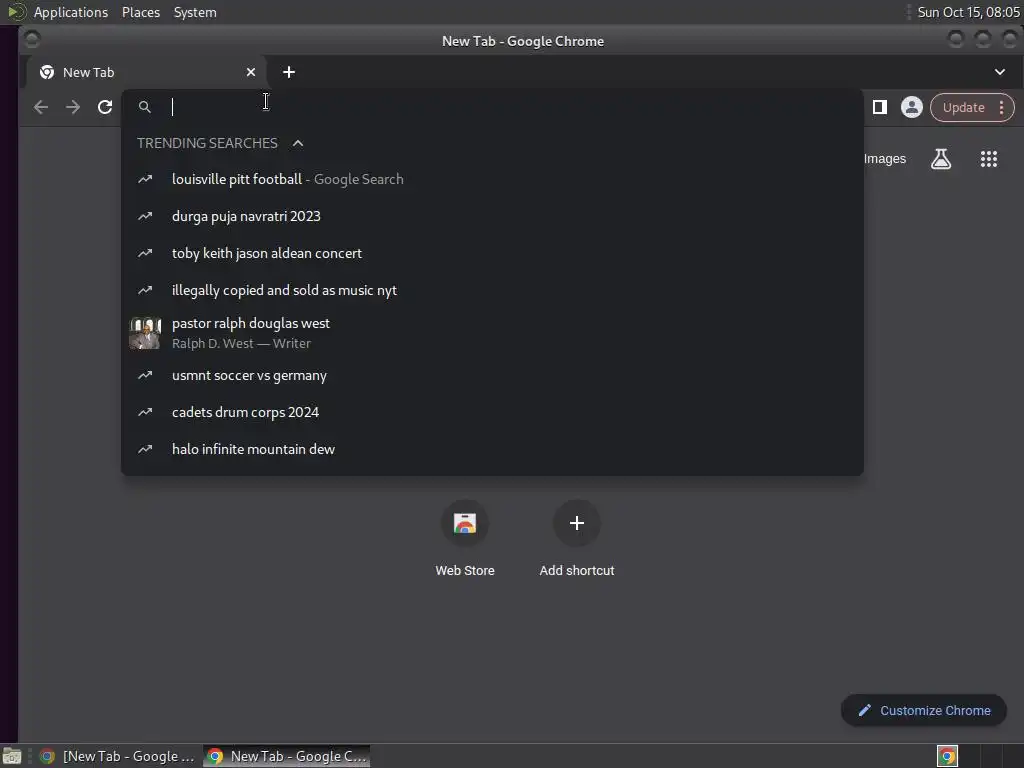Open the Search Labs flask icon
Image resolution: width=1024 pixels, height=768 pixels.
pos(940,159)
